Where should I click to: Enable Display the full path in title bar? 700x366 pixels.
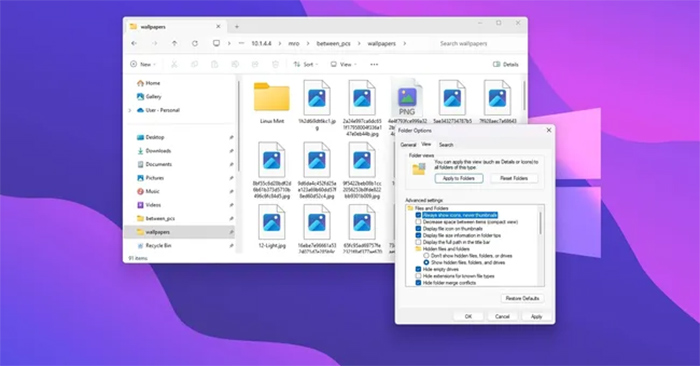tap(418, 242)
